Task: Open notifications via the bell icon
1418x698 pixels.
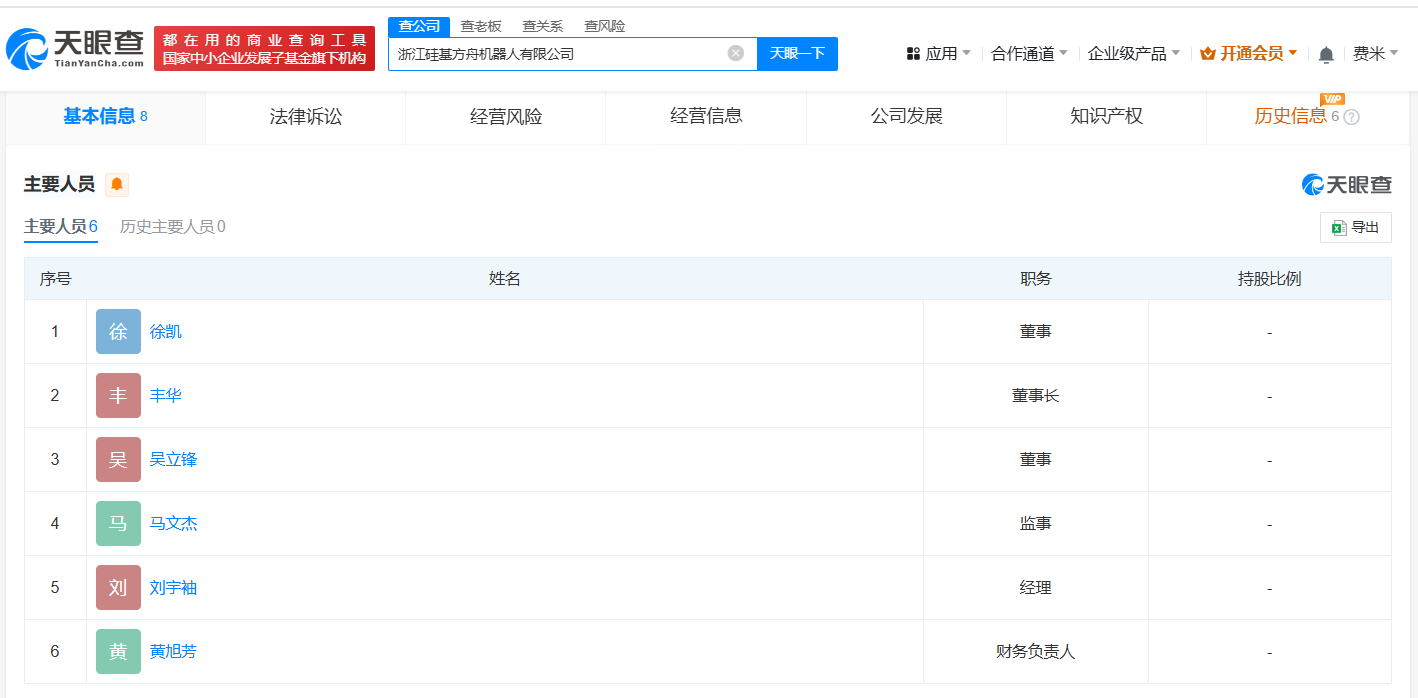Action: [x=1326, y=54]
